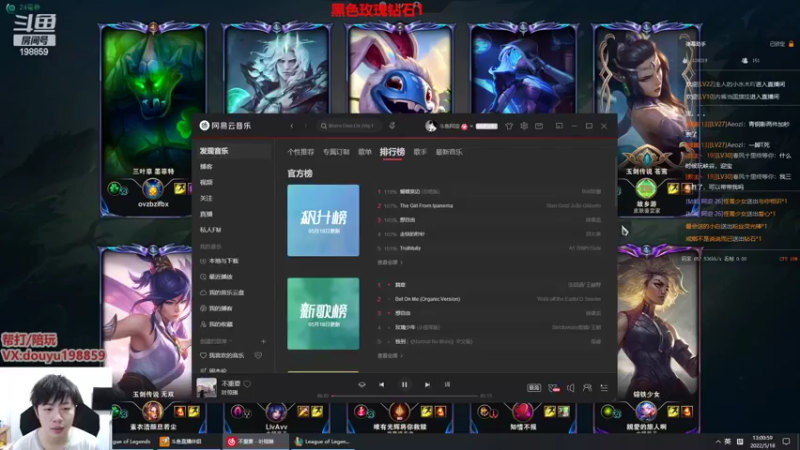Viewport: 800px width, 450px height.
Task: Open the 新歌榜 chart cover
Action: click(x=323, y=314)
